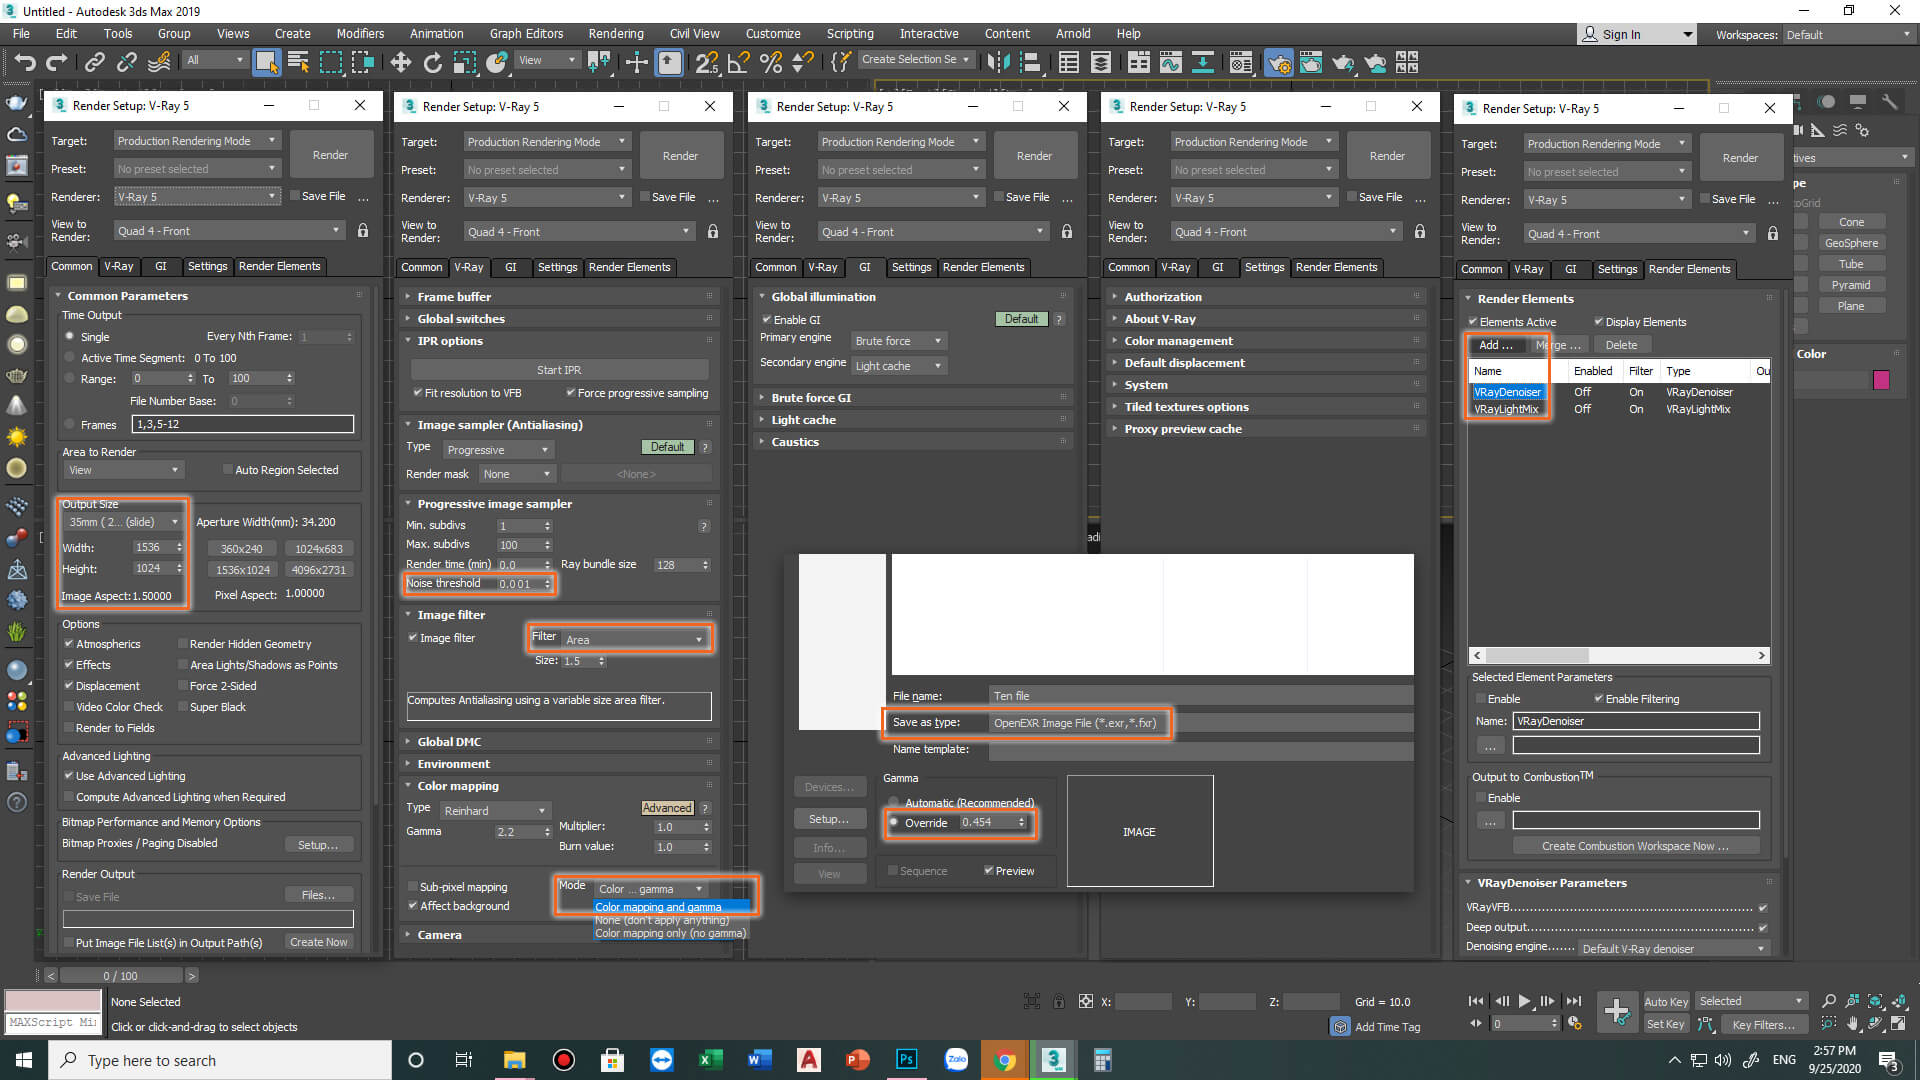The width and height of the screenshot is (1920, 1080).
Task: Click the Frames input field showing 1,3,5-12
Action: click(243, 424)
